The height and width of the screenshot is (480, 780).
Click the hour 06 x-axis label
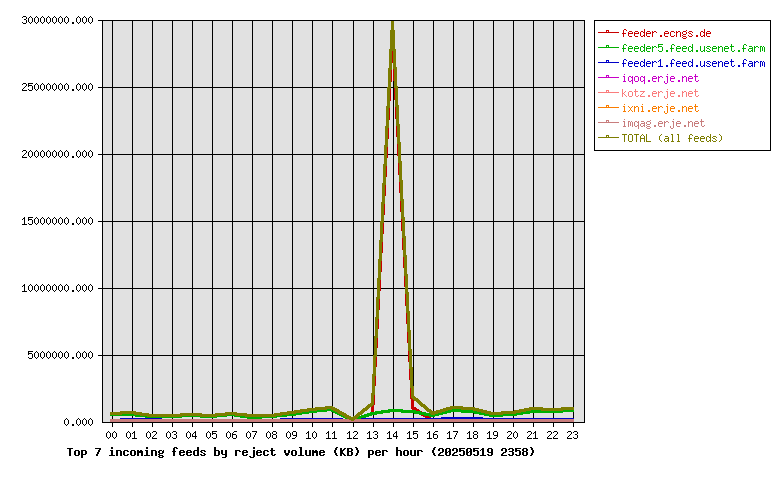(x=231, y=435)
